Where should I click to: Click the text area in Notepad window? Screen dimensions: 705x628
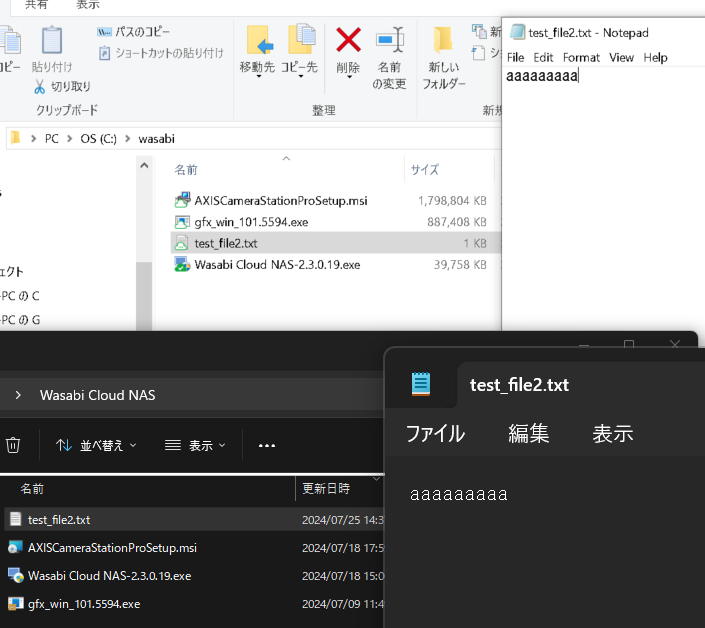[x=603, y=198]
